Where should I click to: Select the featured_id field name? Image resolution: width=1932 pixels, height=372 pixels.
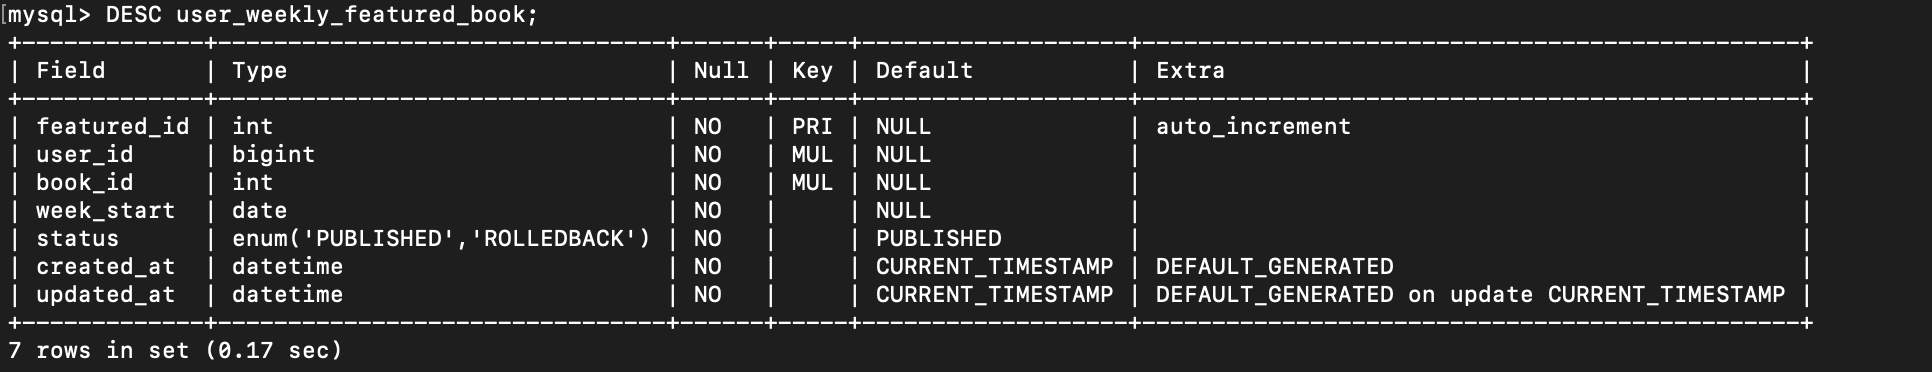coord(112,127)
